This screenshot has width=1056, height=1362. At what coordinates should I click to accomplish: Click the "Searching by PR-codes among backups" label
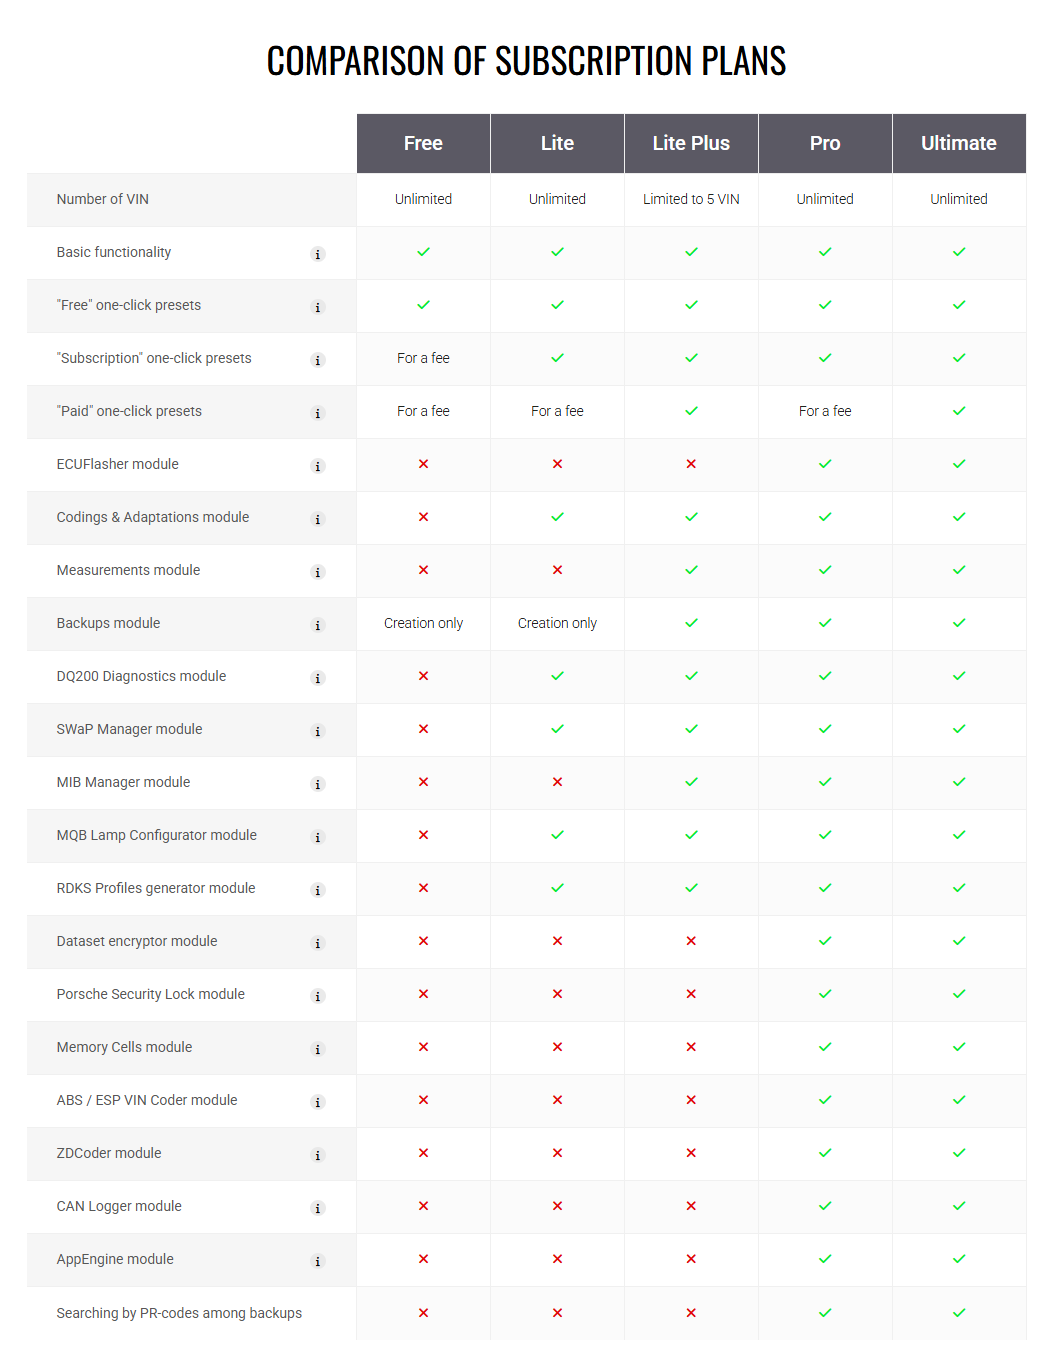pyautogui.click(x=179, y=1313)
